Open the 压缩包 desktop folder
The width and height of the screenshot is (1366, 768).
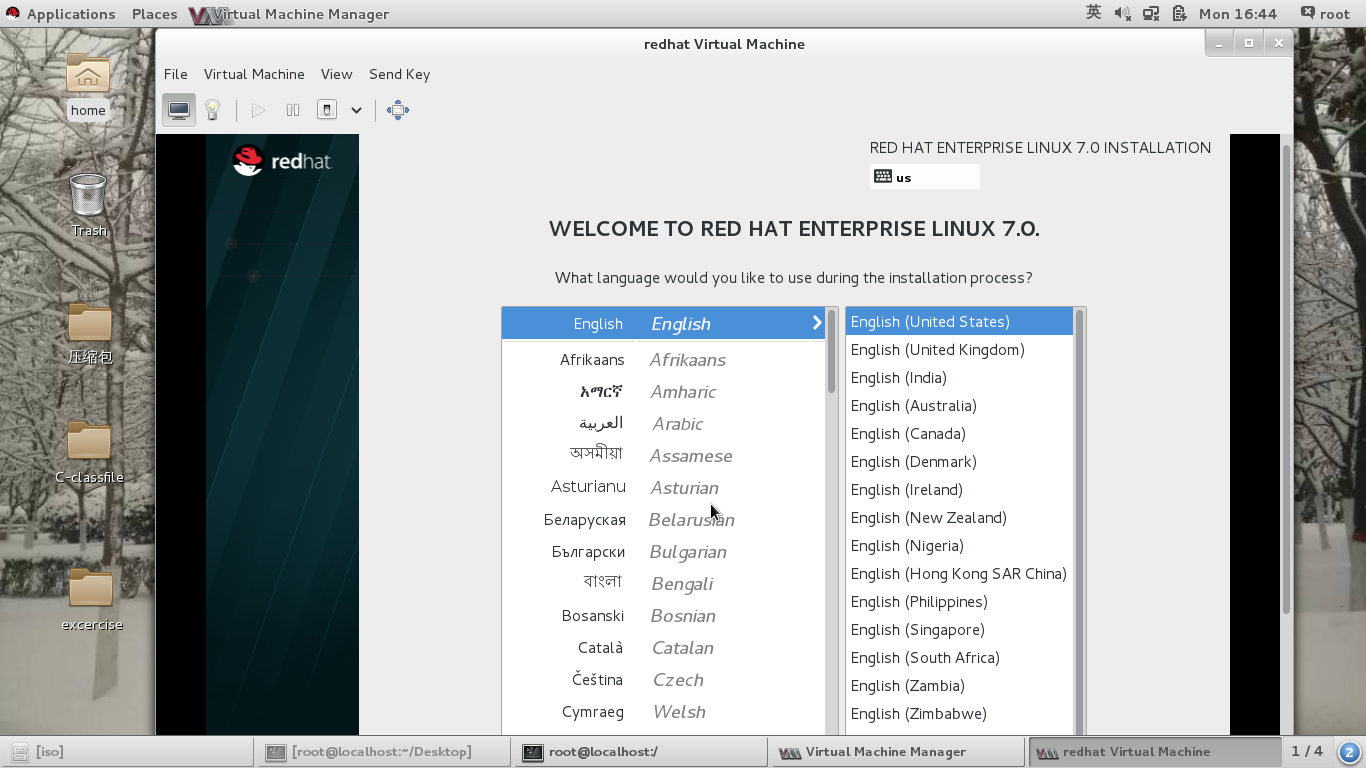(89, 334)
